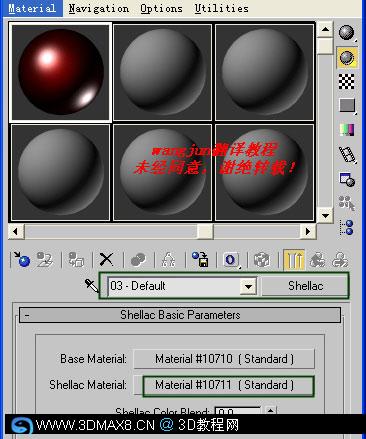This screenshot has height=439, width=366.
Task: Click Assign Material to Selection icon
Action: 76,259
